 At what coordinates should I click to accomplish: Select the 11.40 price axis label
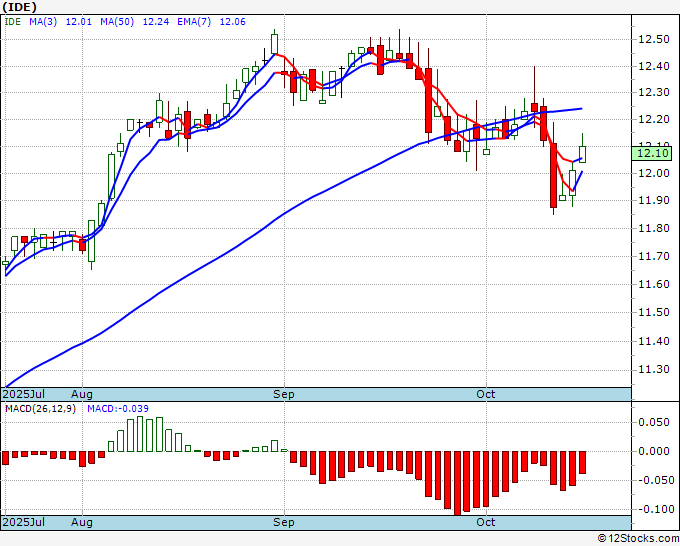pos(654,341)
